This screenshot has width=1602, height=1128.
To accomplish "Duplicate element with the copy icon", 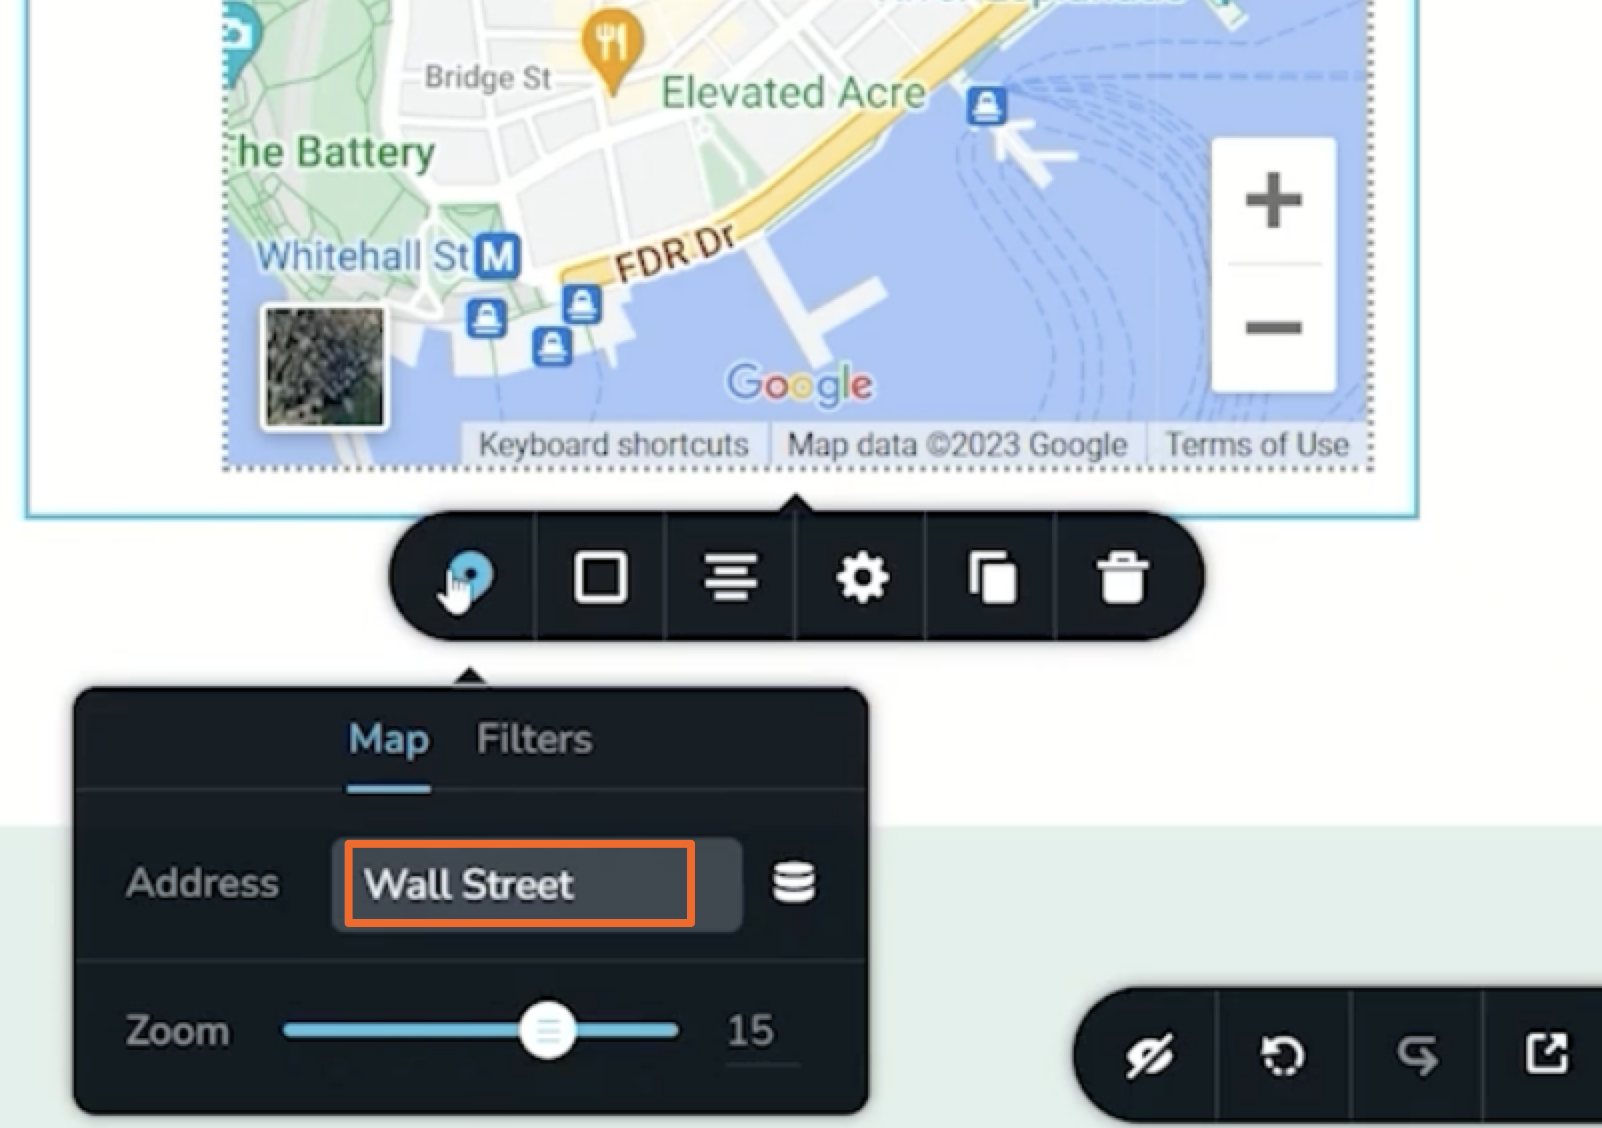I will (x=992, y=577).
